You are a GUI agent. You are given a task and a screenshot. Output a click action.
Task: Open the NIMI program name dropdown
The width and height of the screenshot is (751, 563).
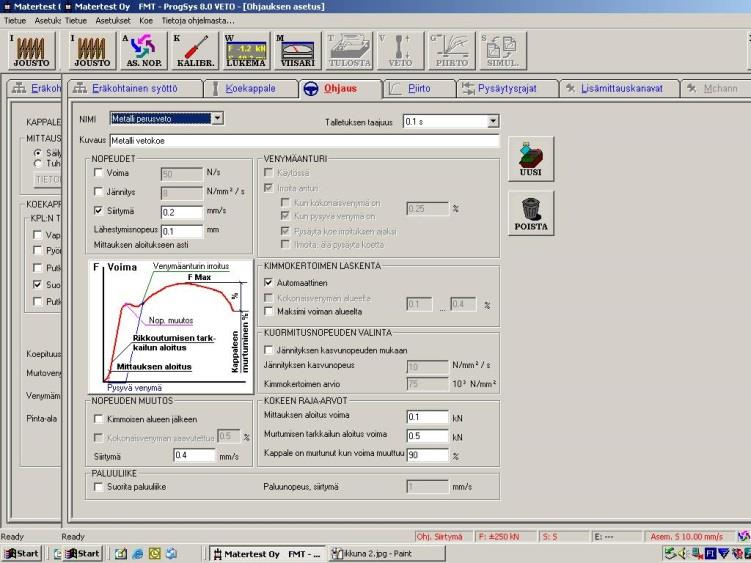[x=217, y=118]
